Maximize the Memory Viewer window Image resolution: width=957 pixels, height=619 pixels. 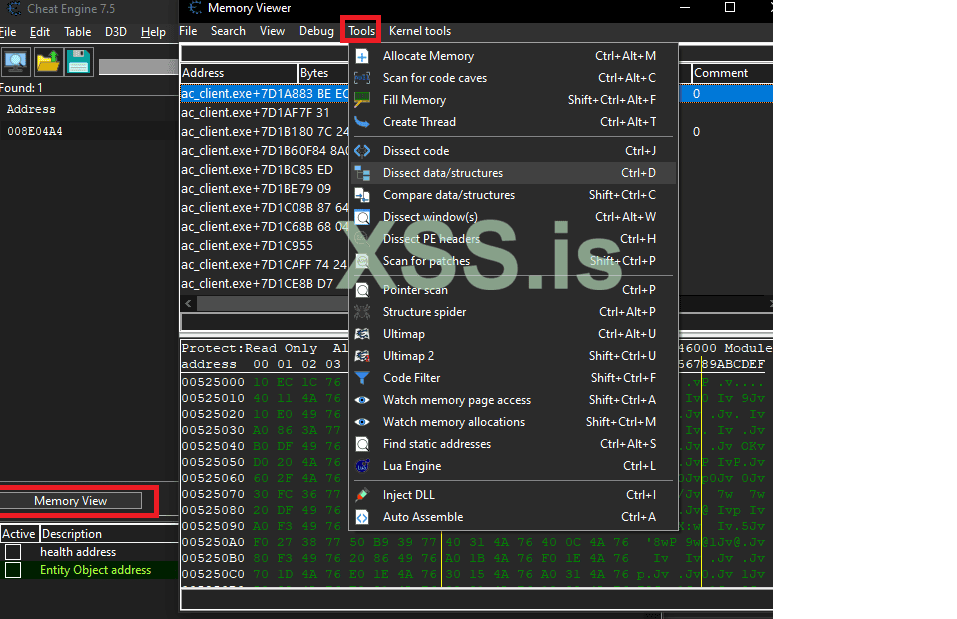coord(730,7)
